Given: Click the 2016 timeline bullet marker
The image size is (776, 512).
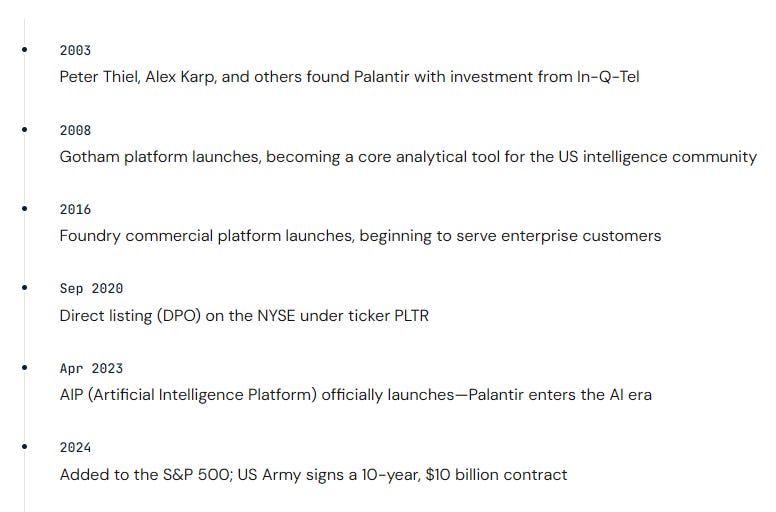Looking at the screenshot, I should click(x=25, y=208).
